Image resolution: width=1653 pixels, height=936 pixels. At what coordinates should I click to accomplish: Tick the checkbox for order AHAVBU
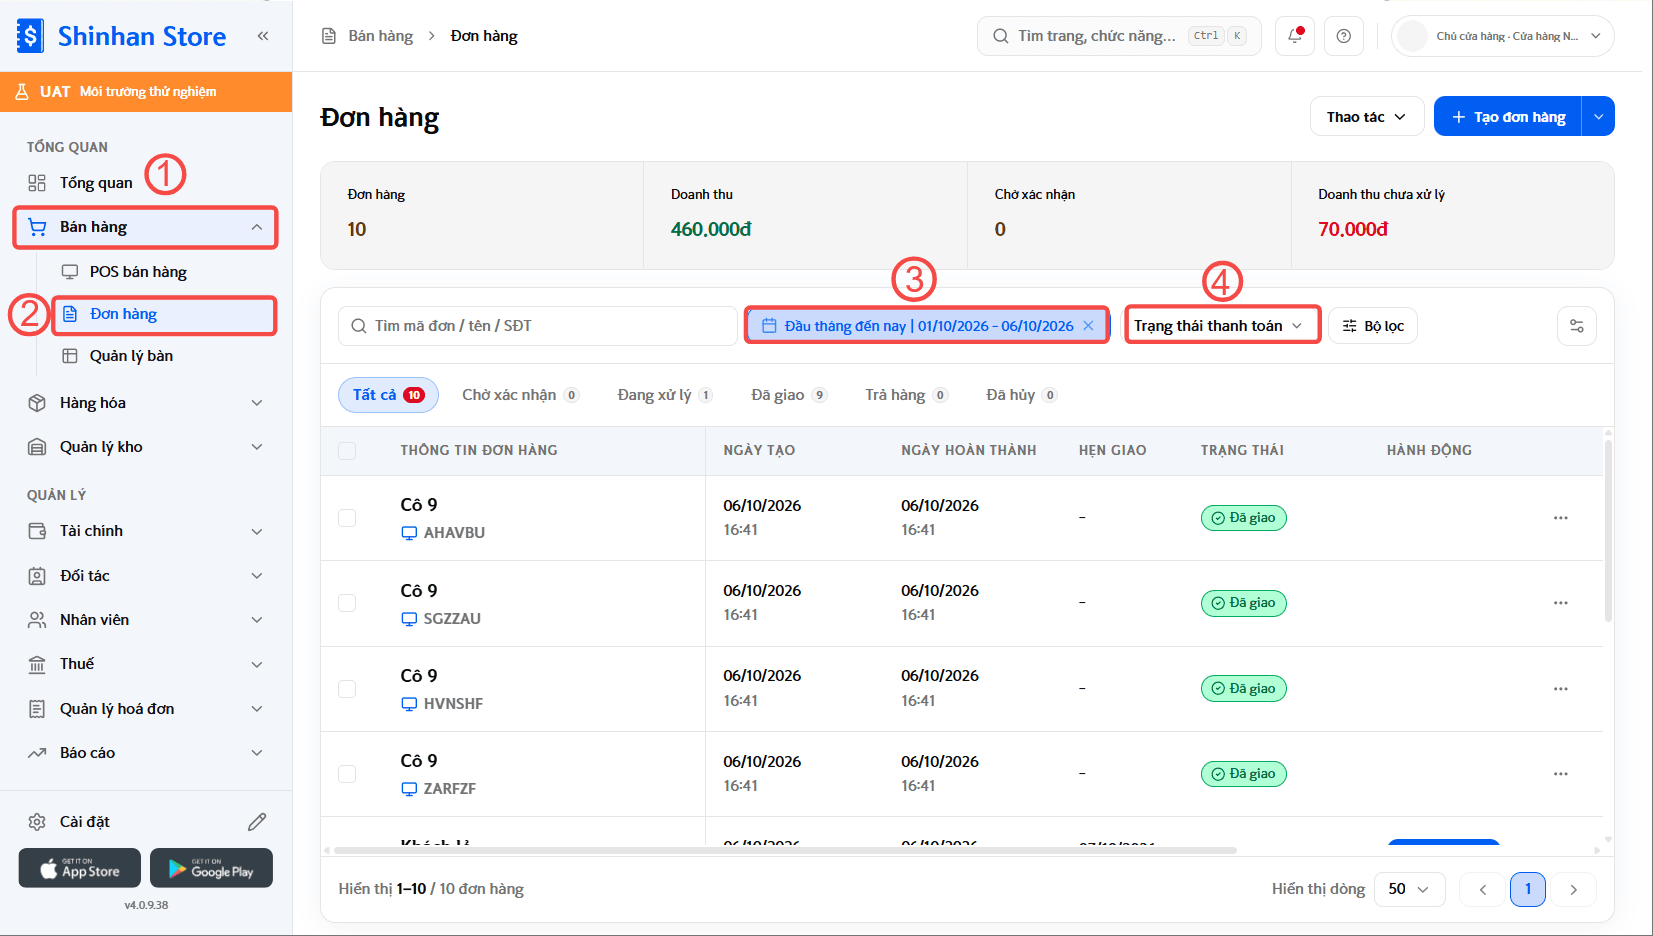[x=347, y=518]
